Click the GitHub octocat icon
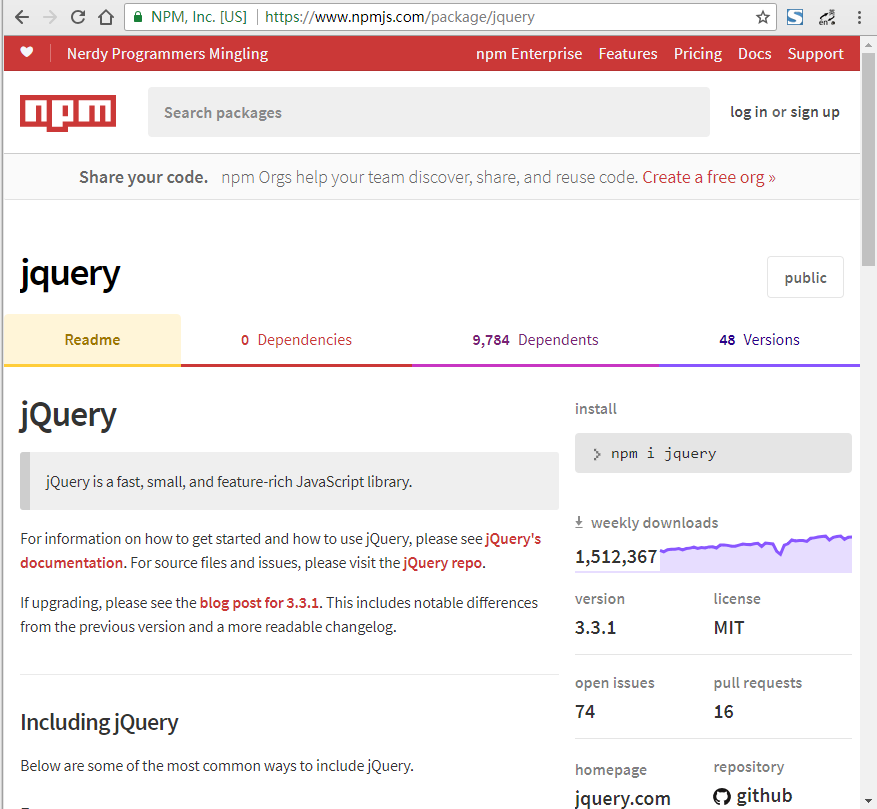The height and width of the screenshot is (809, 877). coord(722,796)
